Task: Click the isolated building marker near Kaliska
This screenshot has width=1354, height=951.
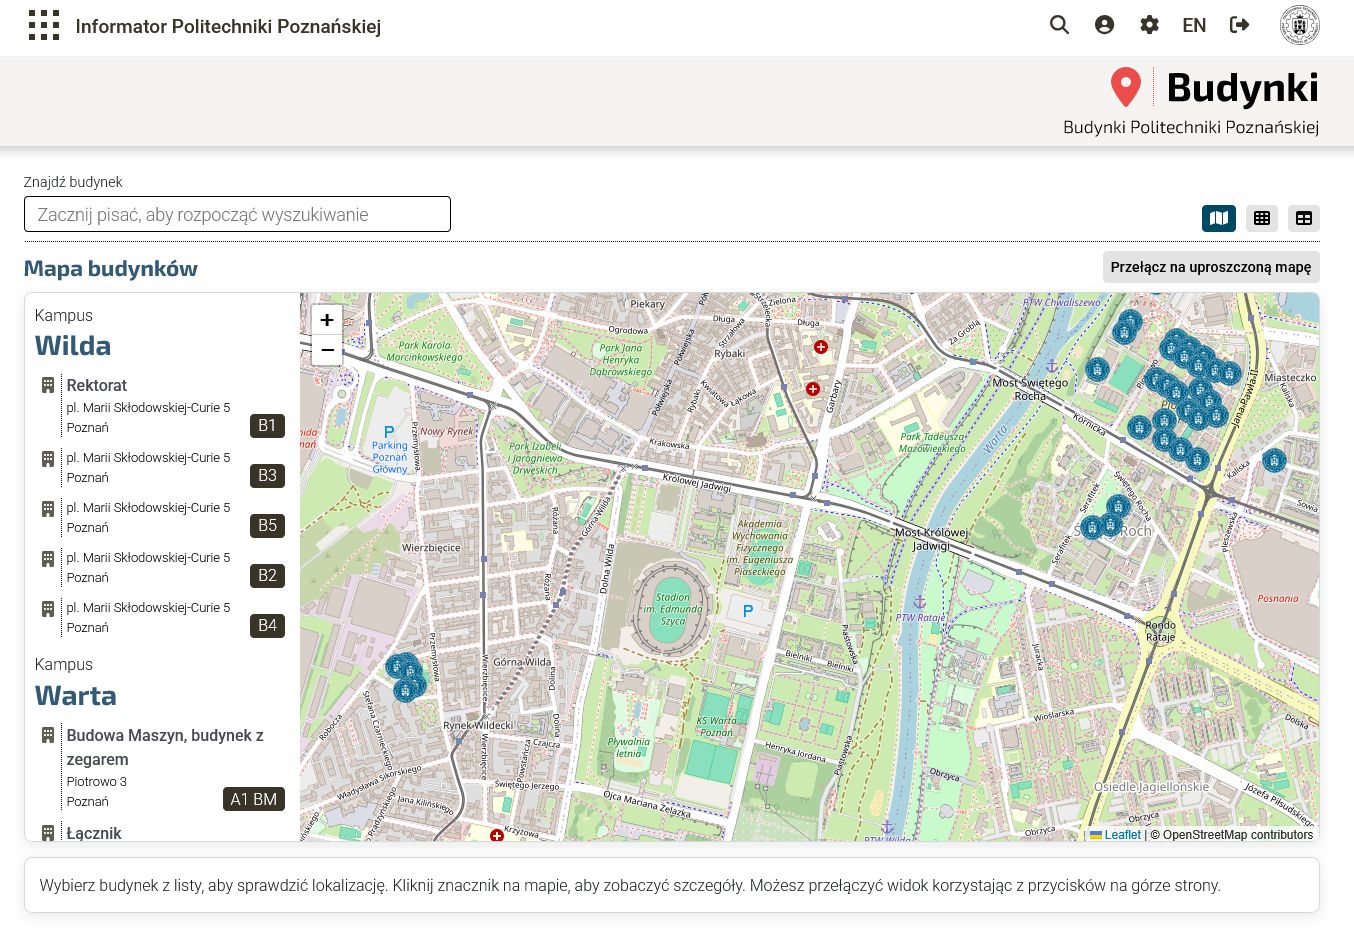Action: pyautogui.click(x=1273, y=460)
